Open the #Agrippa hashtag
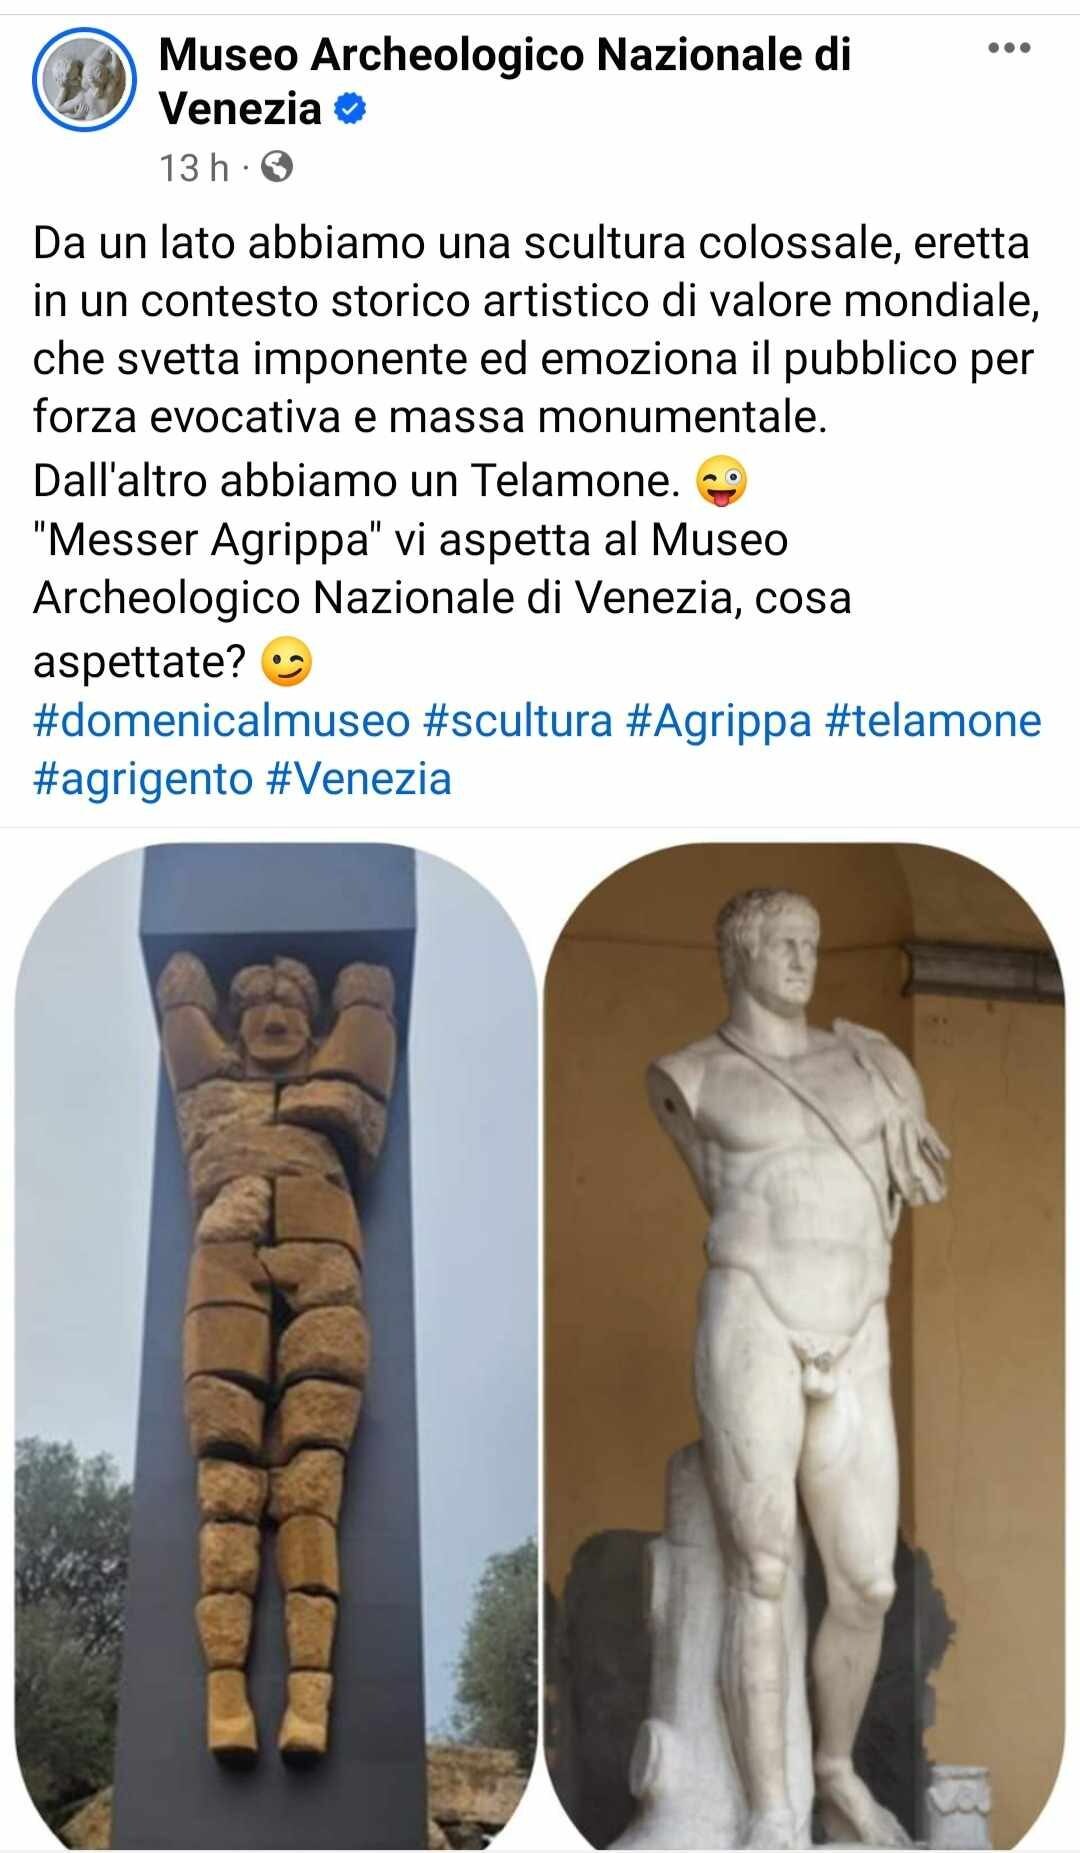This screenshot has width=1080, height=1853. [718, 721]
